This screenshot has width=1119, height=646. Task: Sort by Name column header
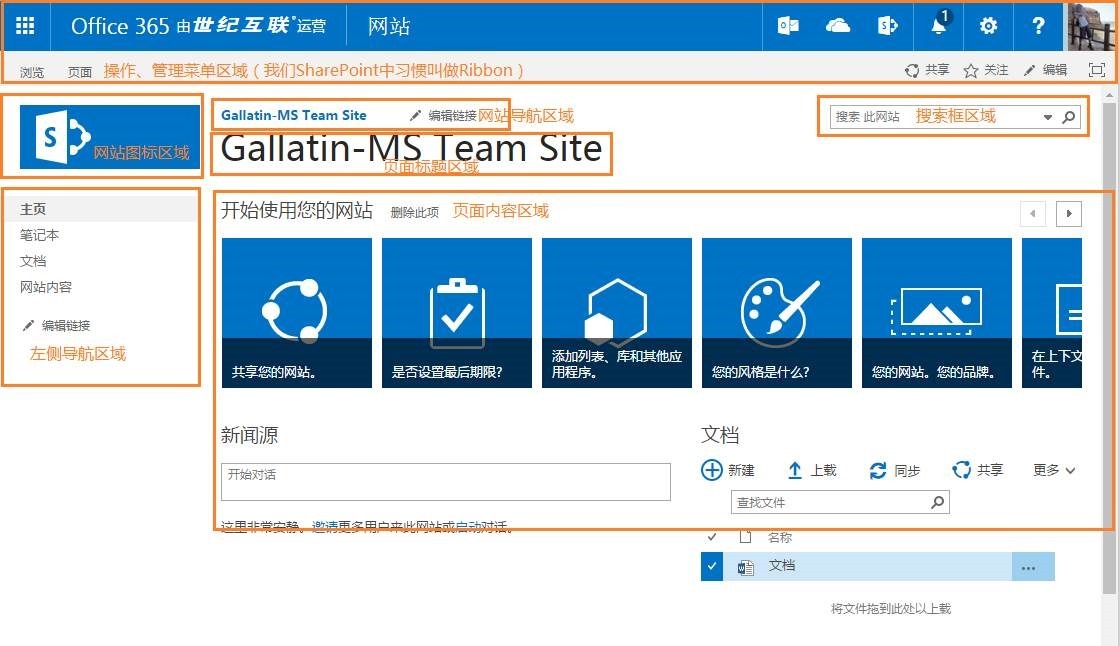point(779,538)
